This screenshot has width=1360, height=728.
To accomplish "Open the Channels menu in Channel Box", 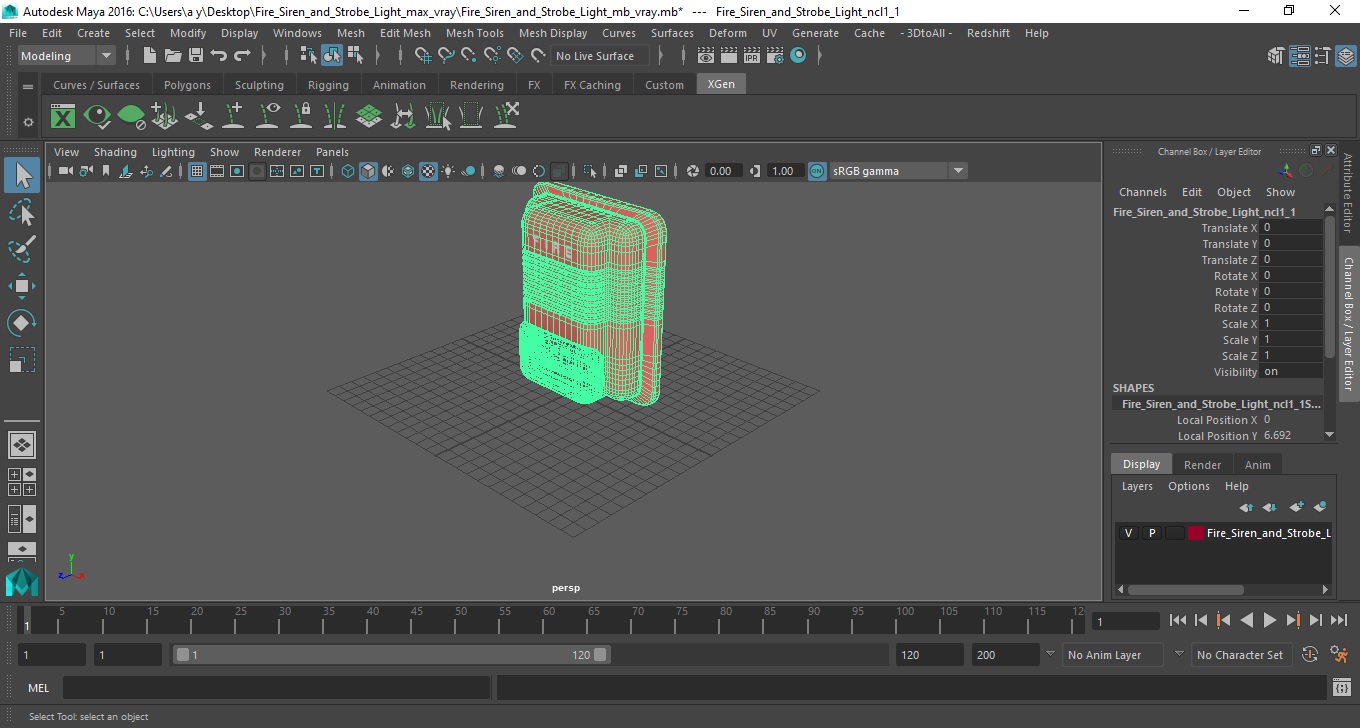I will coord(1142,192).
